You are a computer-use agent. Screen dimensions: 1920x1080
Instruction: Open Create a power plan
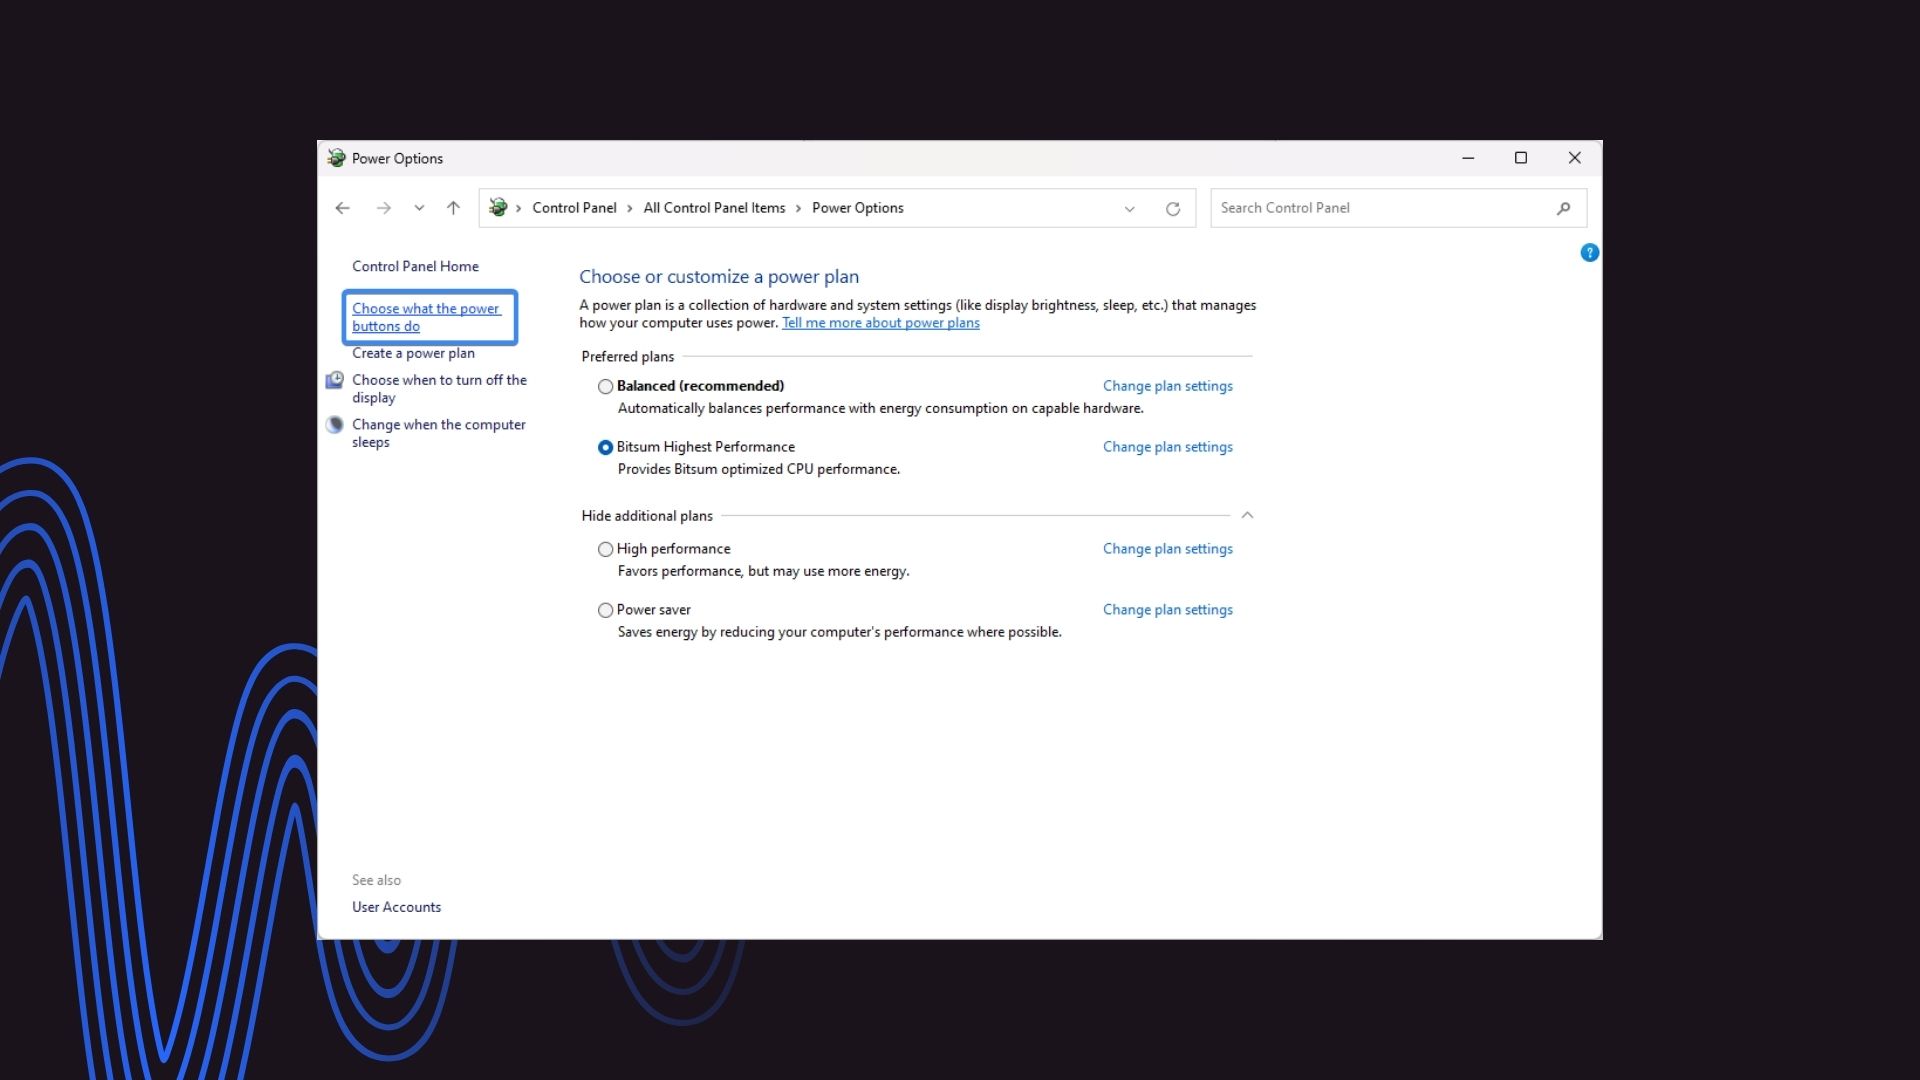[x=413, y=353]
